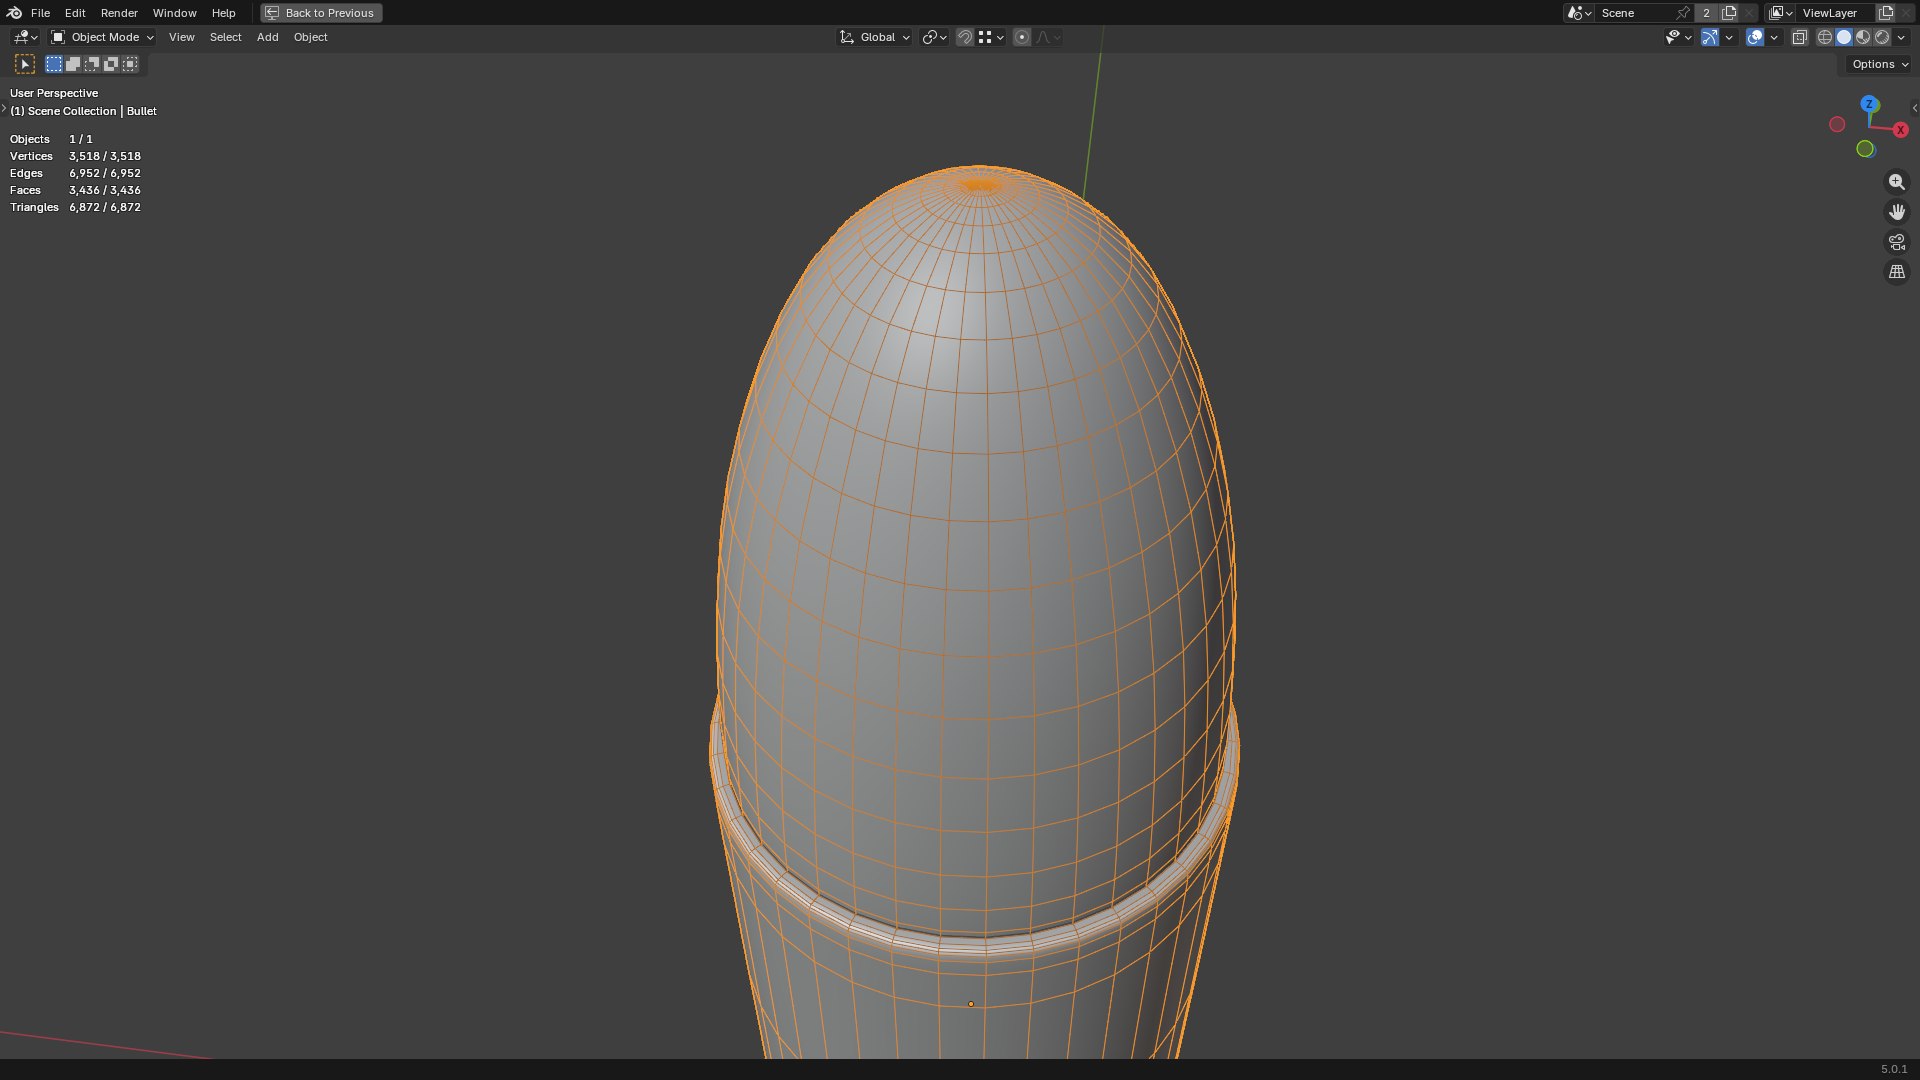This screenshot has height=1080, width=1920.
Task: Switch to Solid viewport shading
Action: pyautogui.click(x=1844, y=37)
